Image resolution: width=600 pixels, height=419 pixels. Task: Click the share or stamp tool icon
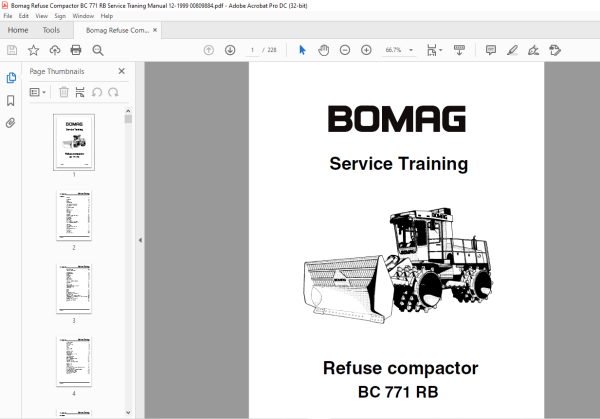click(555, 50)
